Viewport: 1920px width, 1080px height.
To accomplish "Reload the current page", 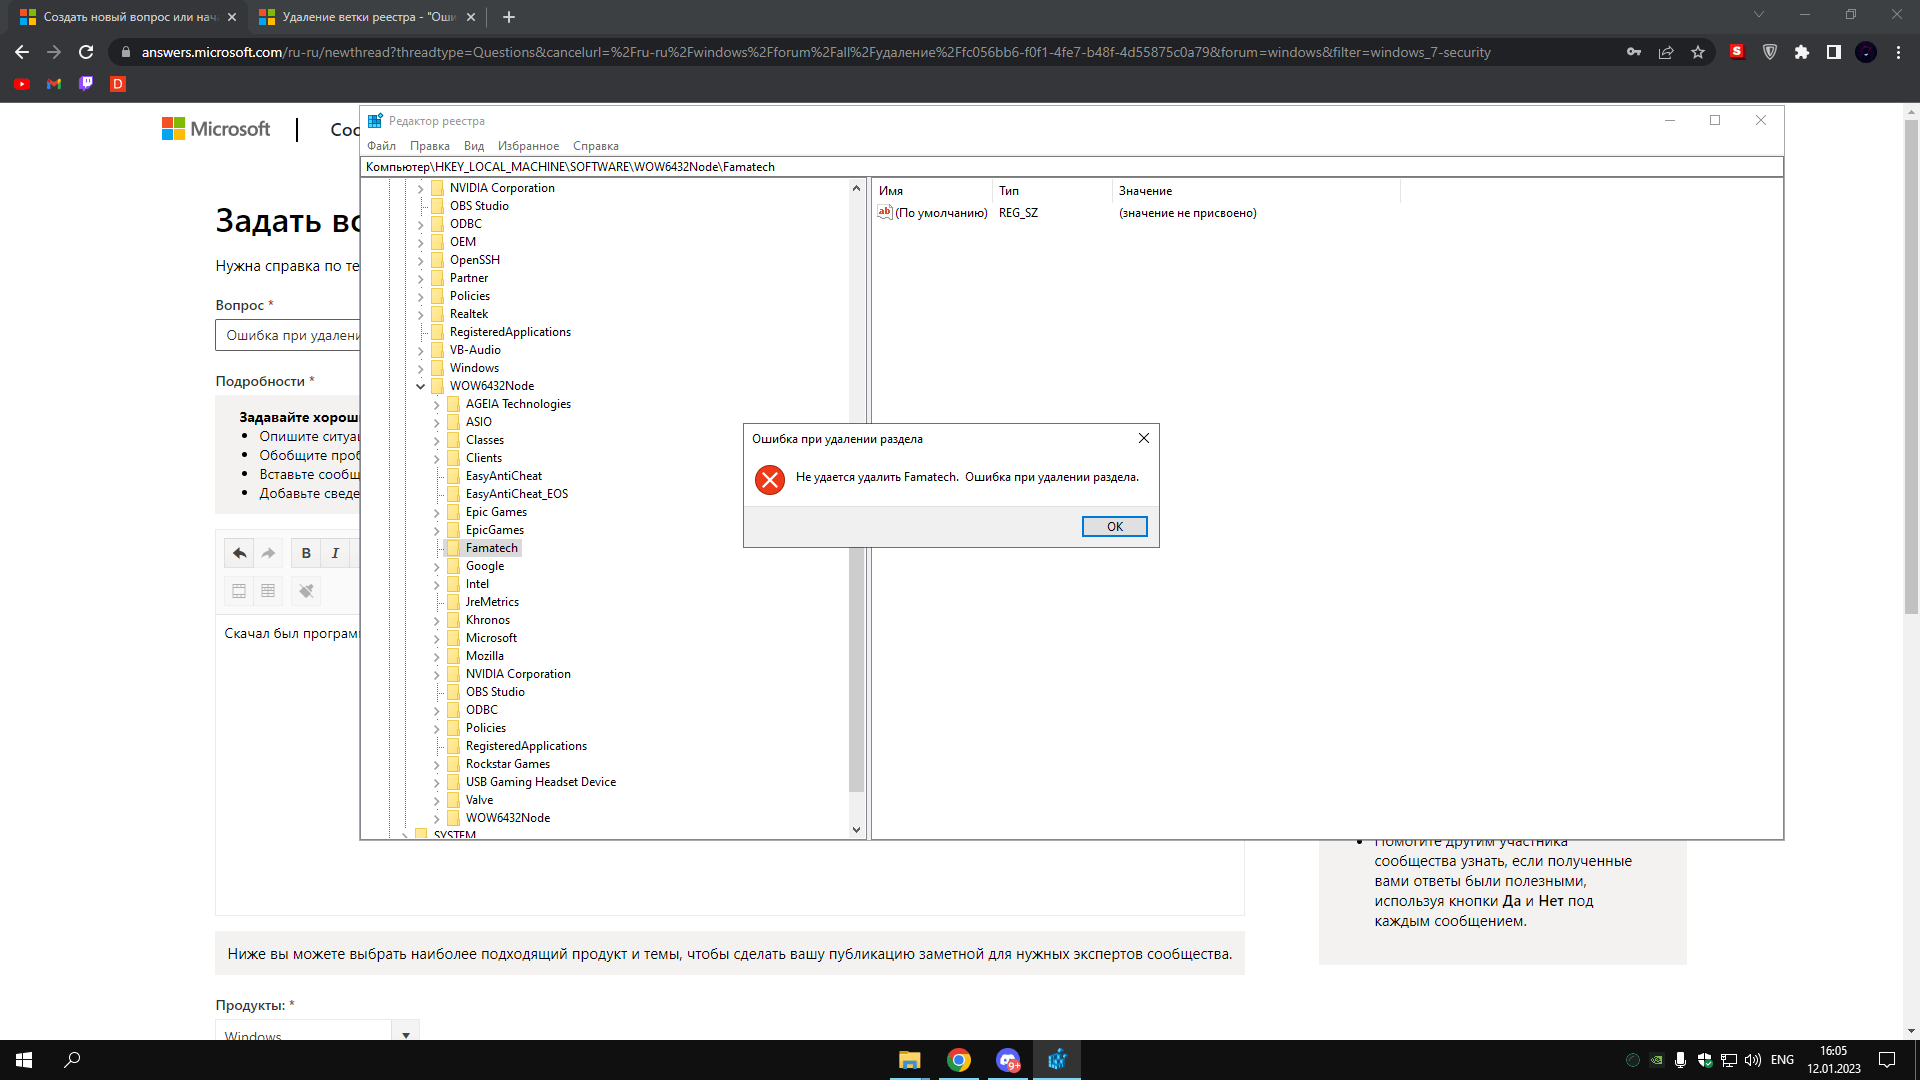I will [86, 52].
